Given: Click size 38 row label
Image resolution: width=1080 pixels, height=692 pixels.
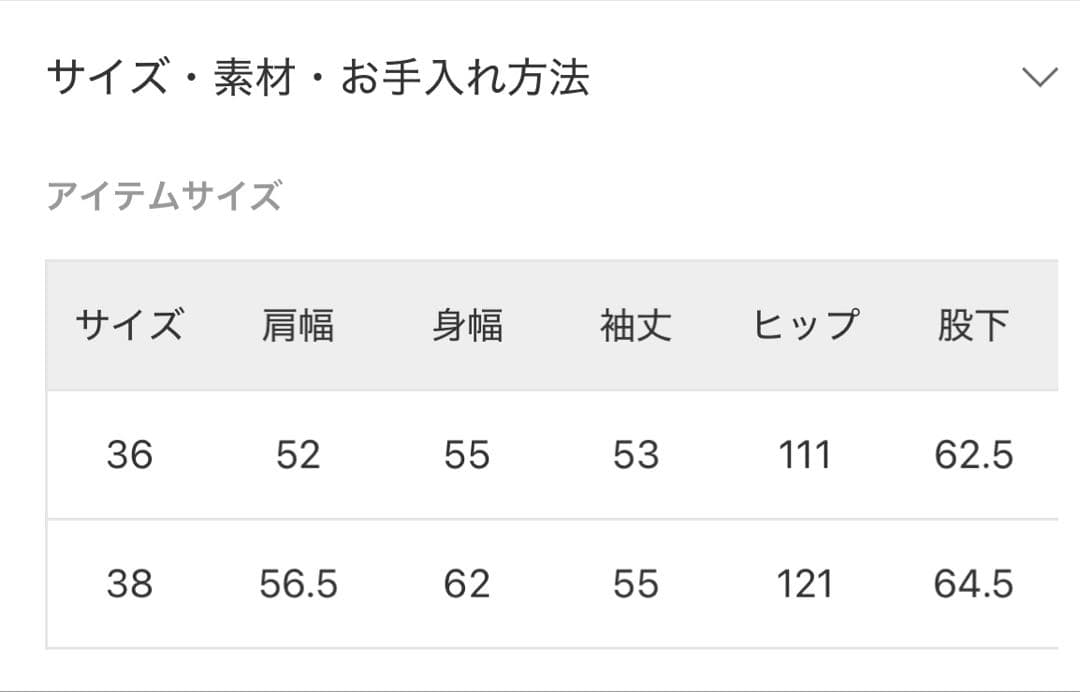Looking at the screenshot, I should pos(130,584).
